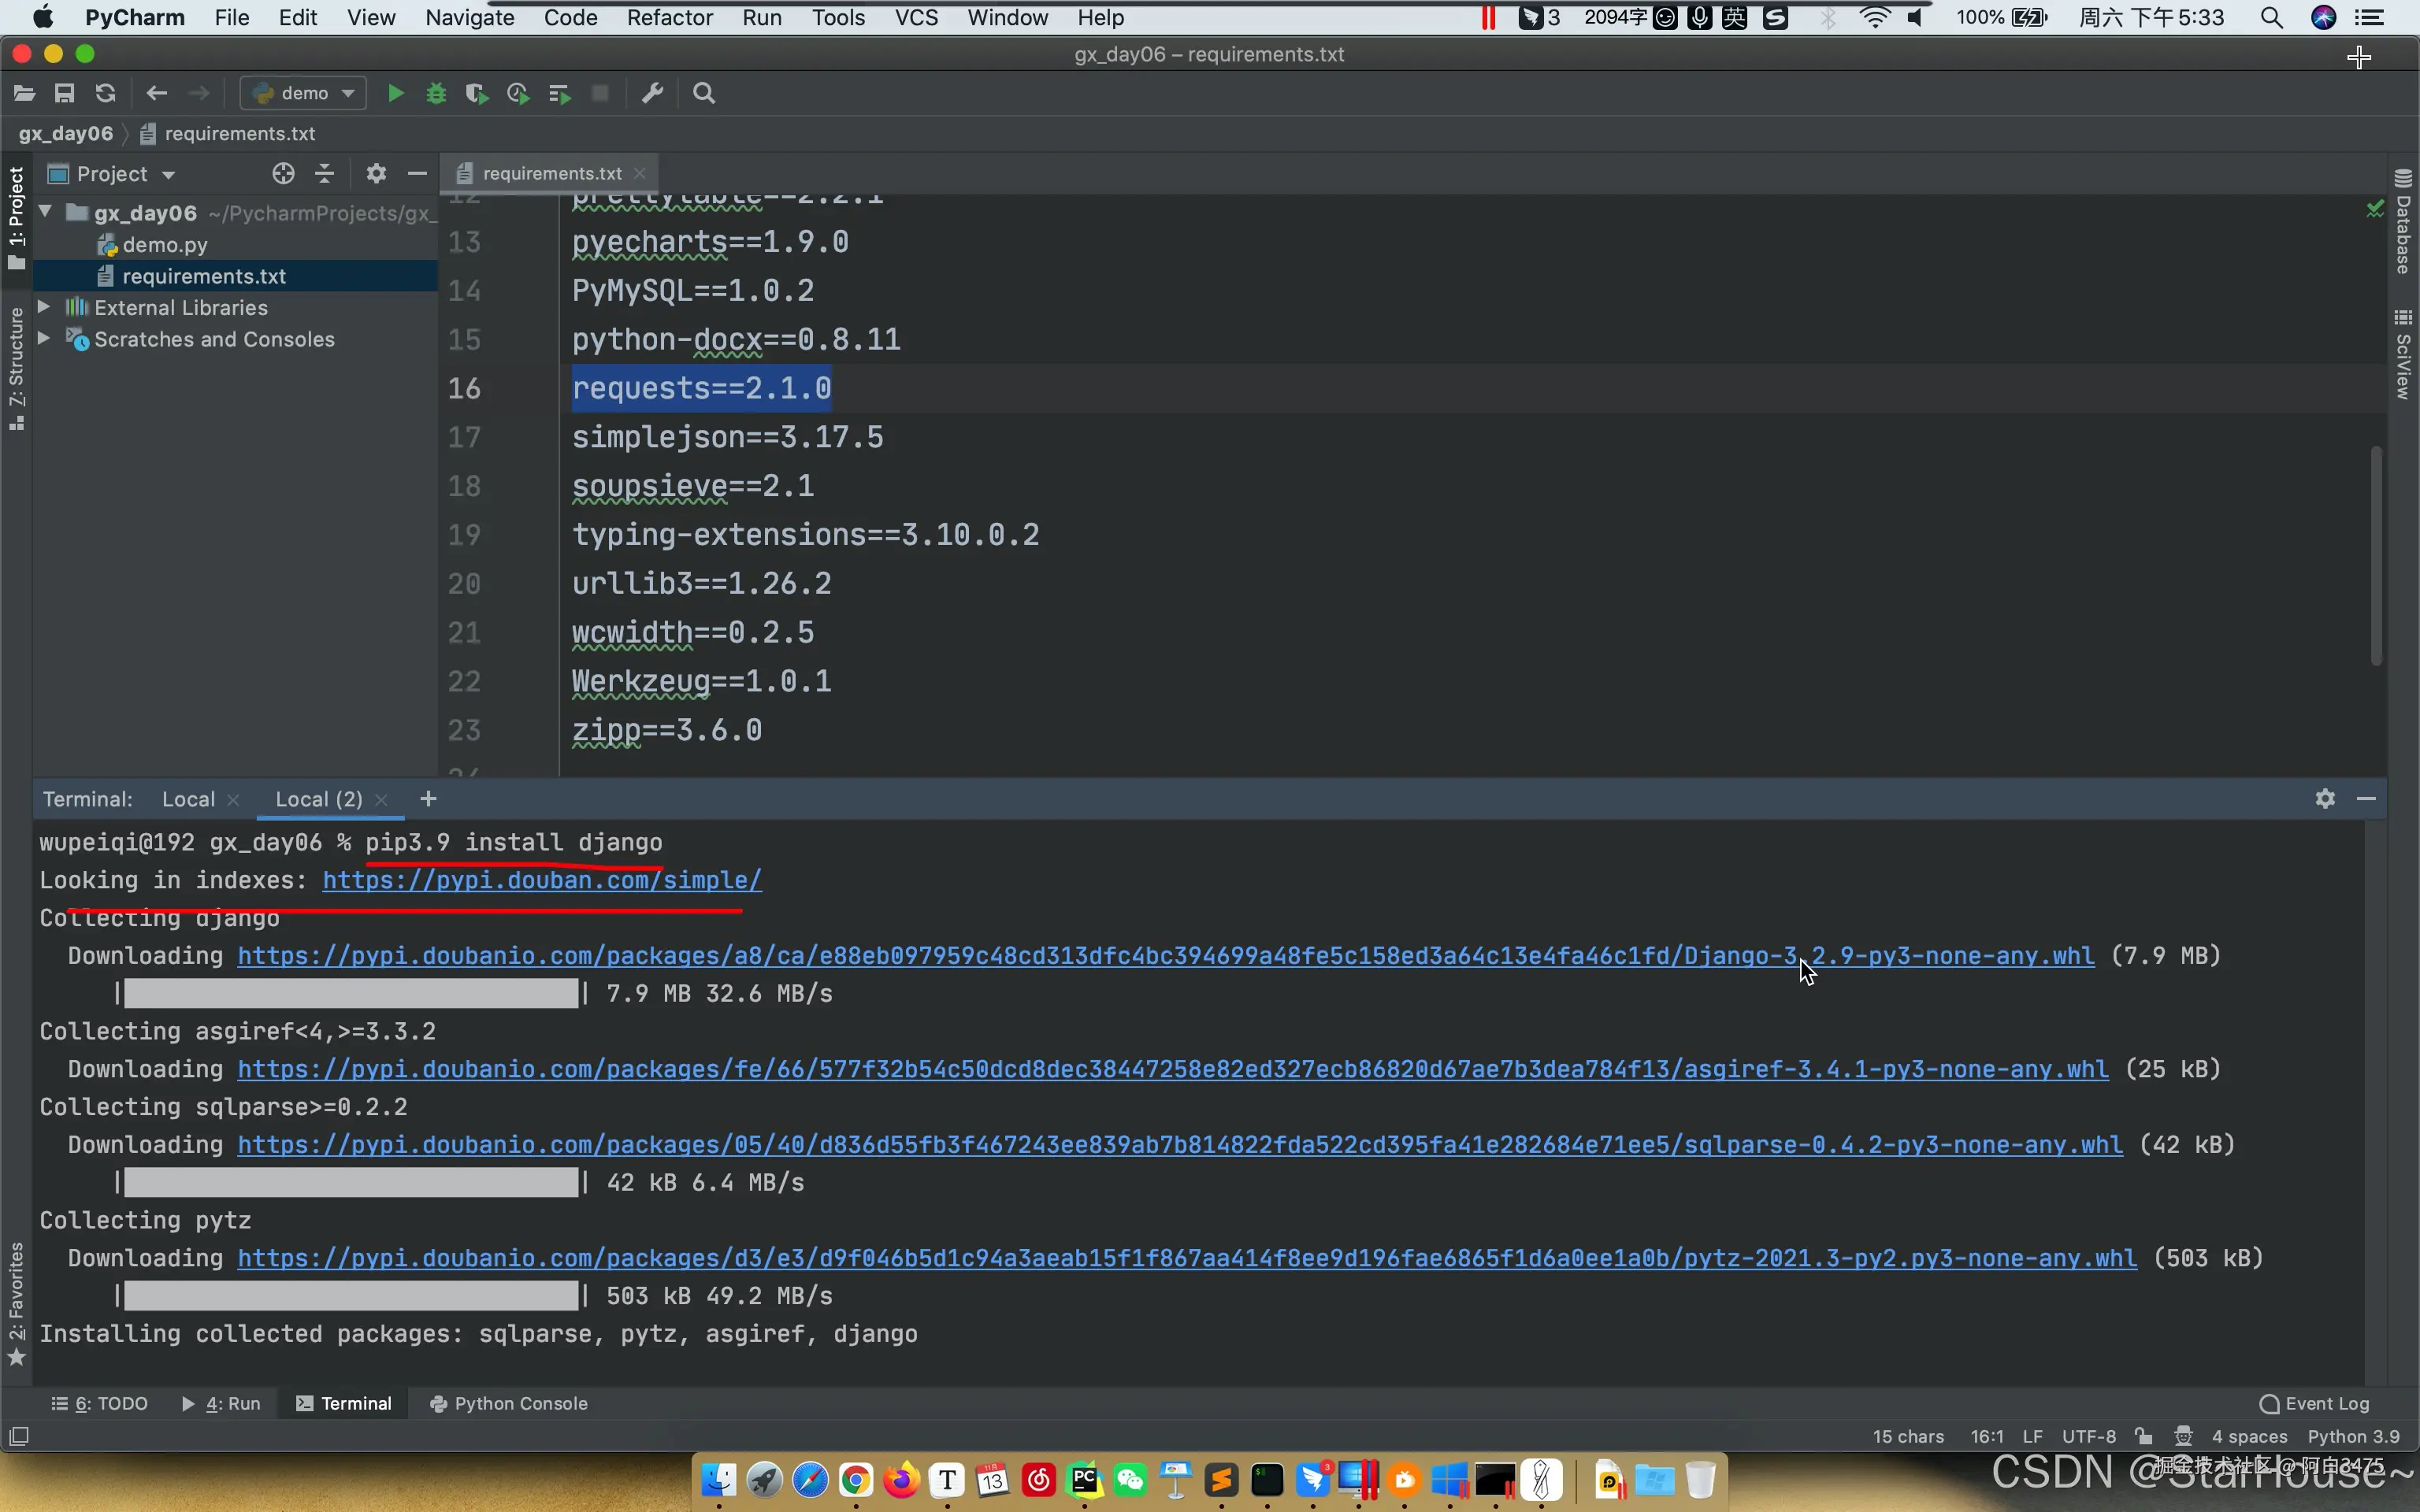Click Search Everywhere magnifier in toolbar
This screenshot has width=2420, height=1512.
pos(704,93)
